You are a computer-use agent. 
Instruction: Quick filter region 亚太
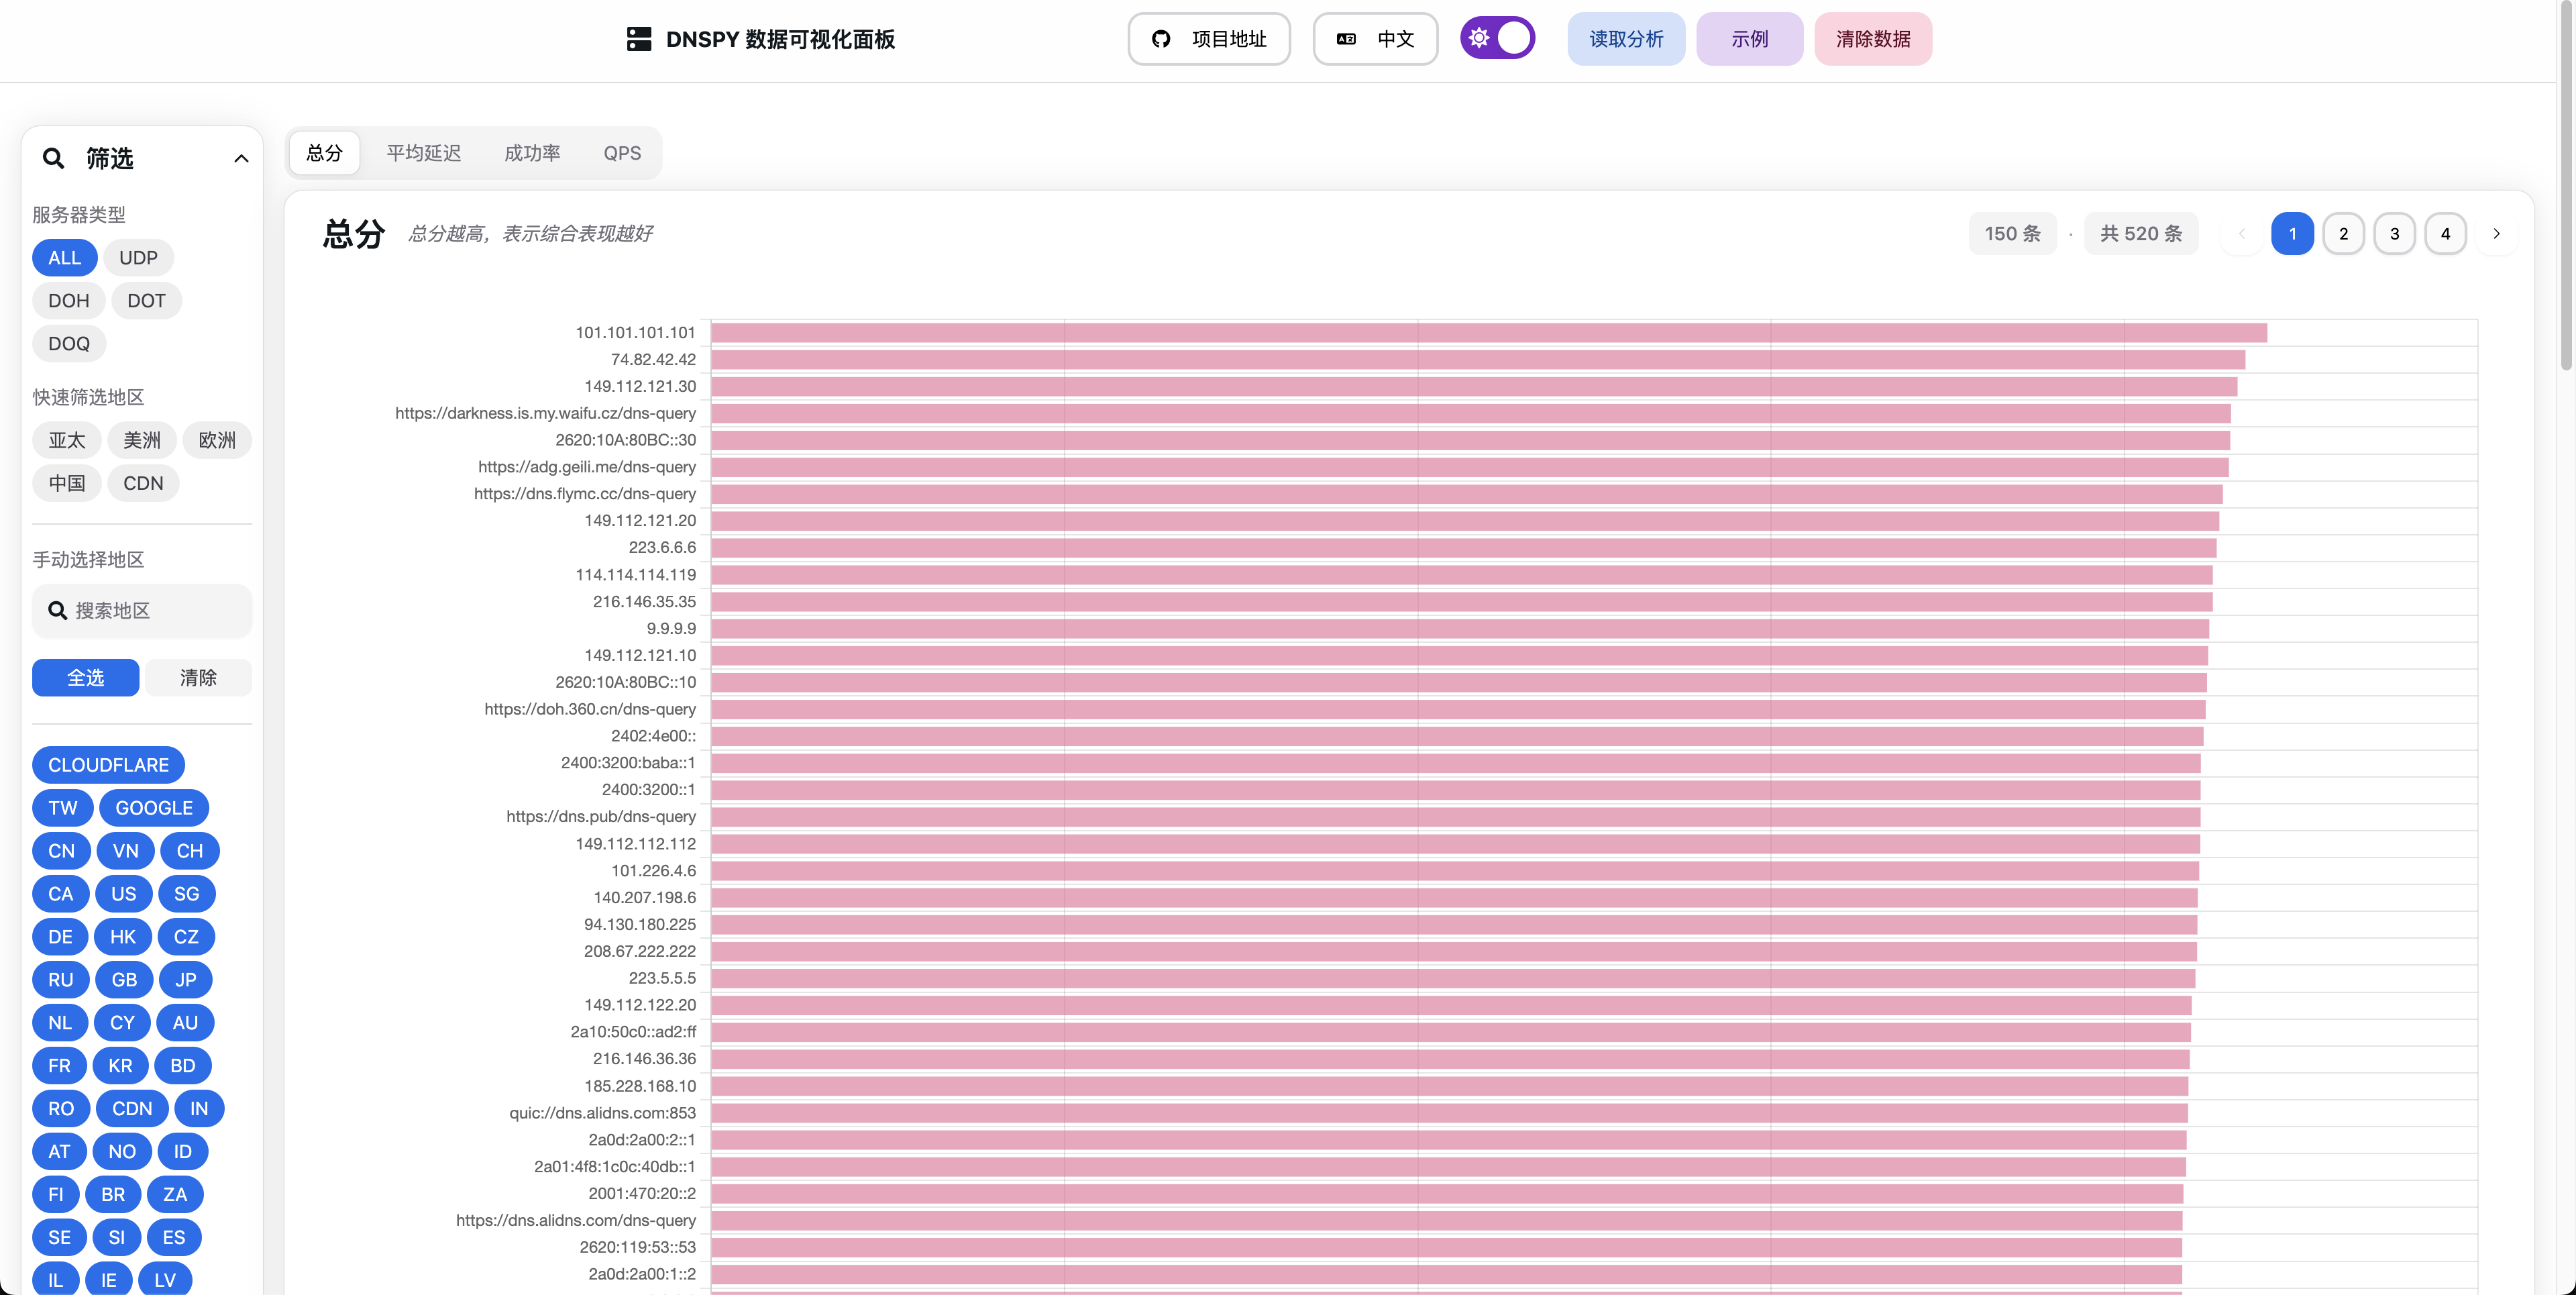67,440
